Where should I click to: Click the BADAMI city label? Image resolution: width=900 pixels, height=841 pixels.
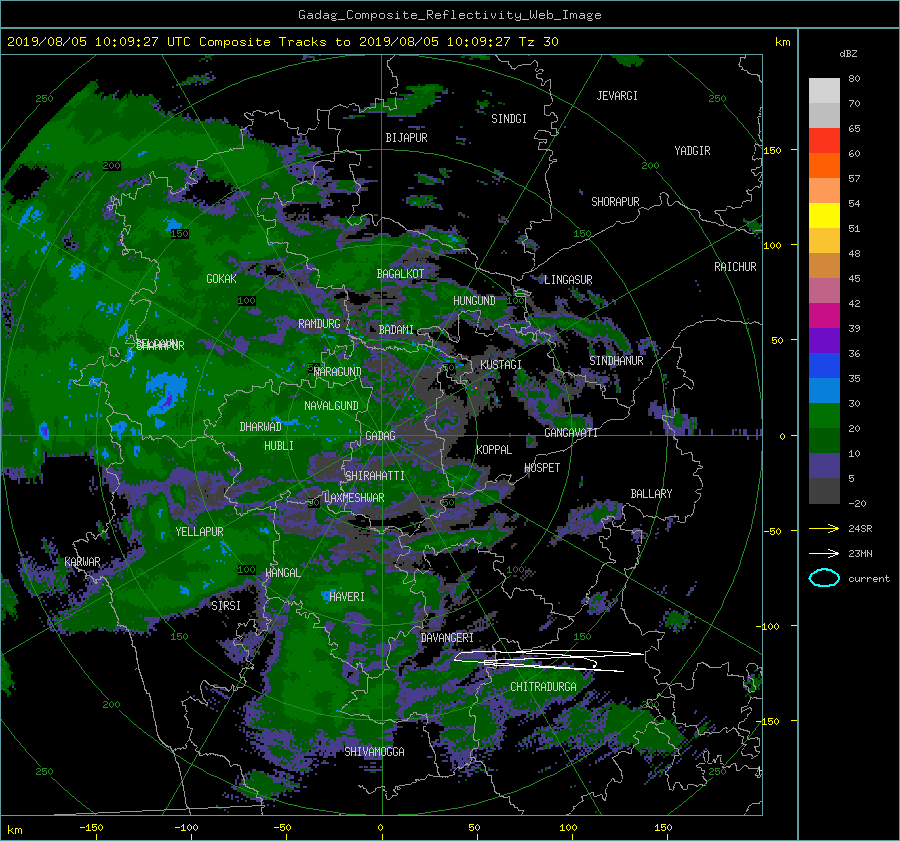396,330
